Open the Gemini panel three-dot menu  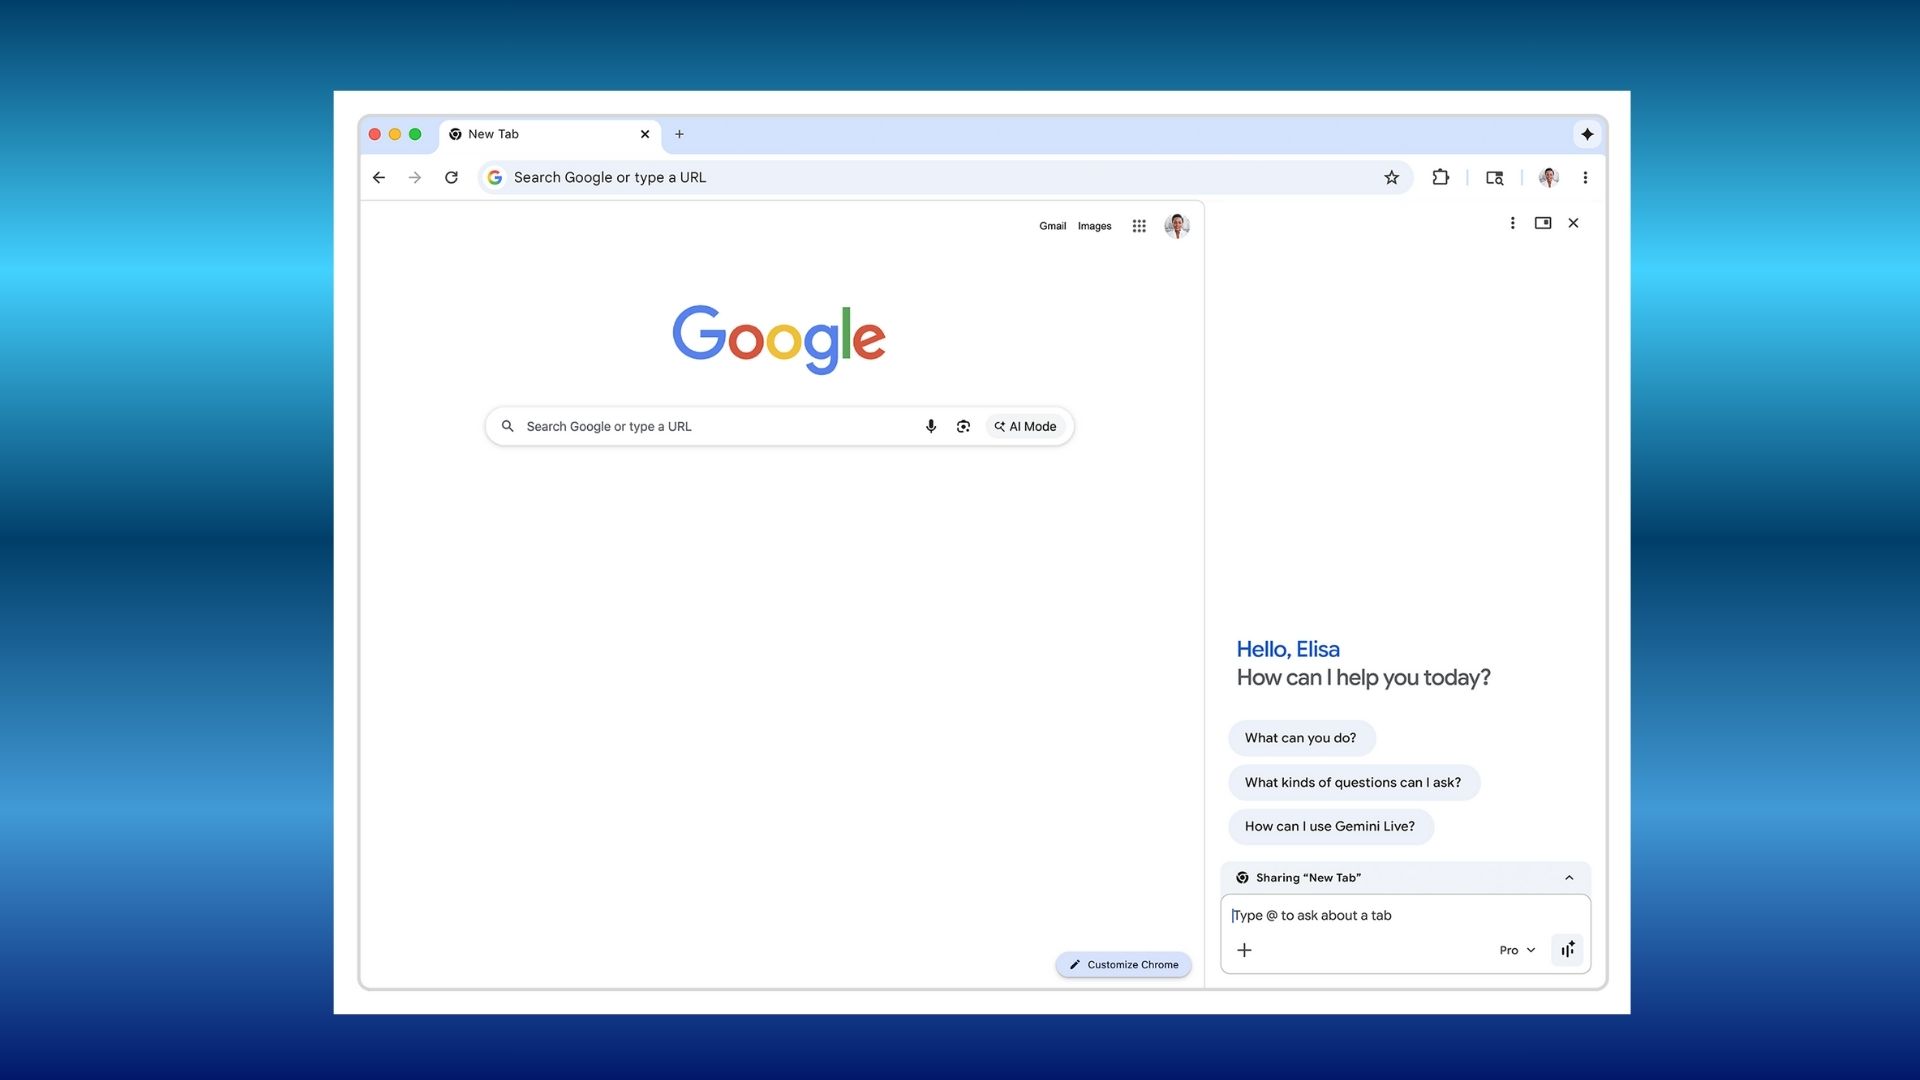(1512, 223)
